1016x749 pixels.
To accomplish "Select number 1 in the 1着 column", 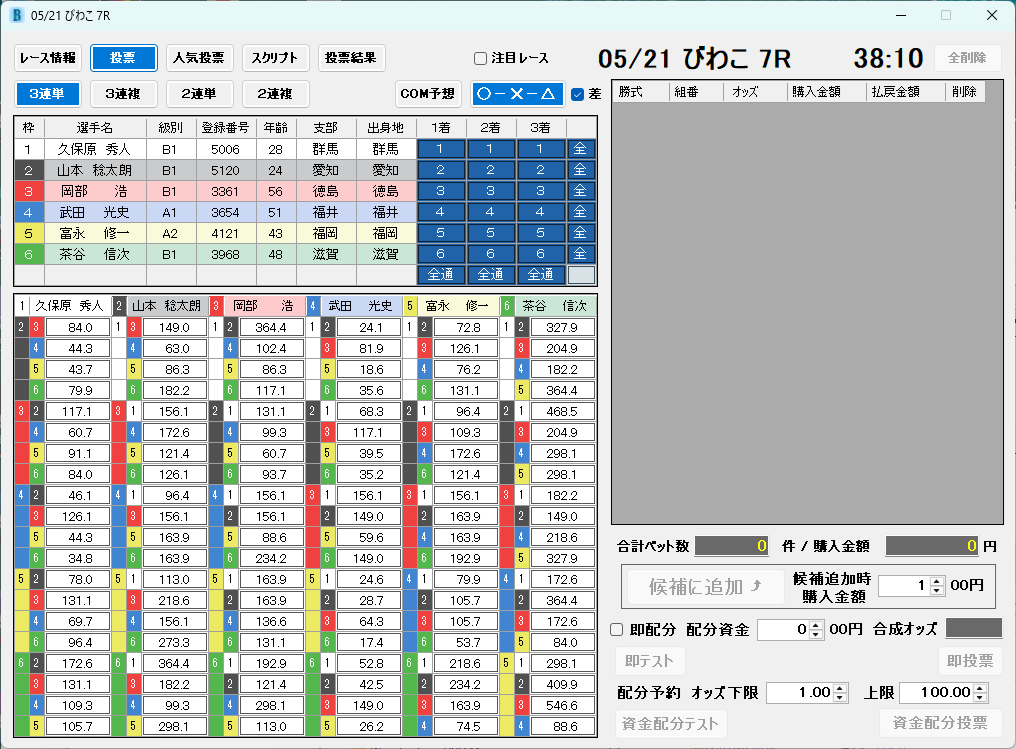I will tap(441, 148).
